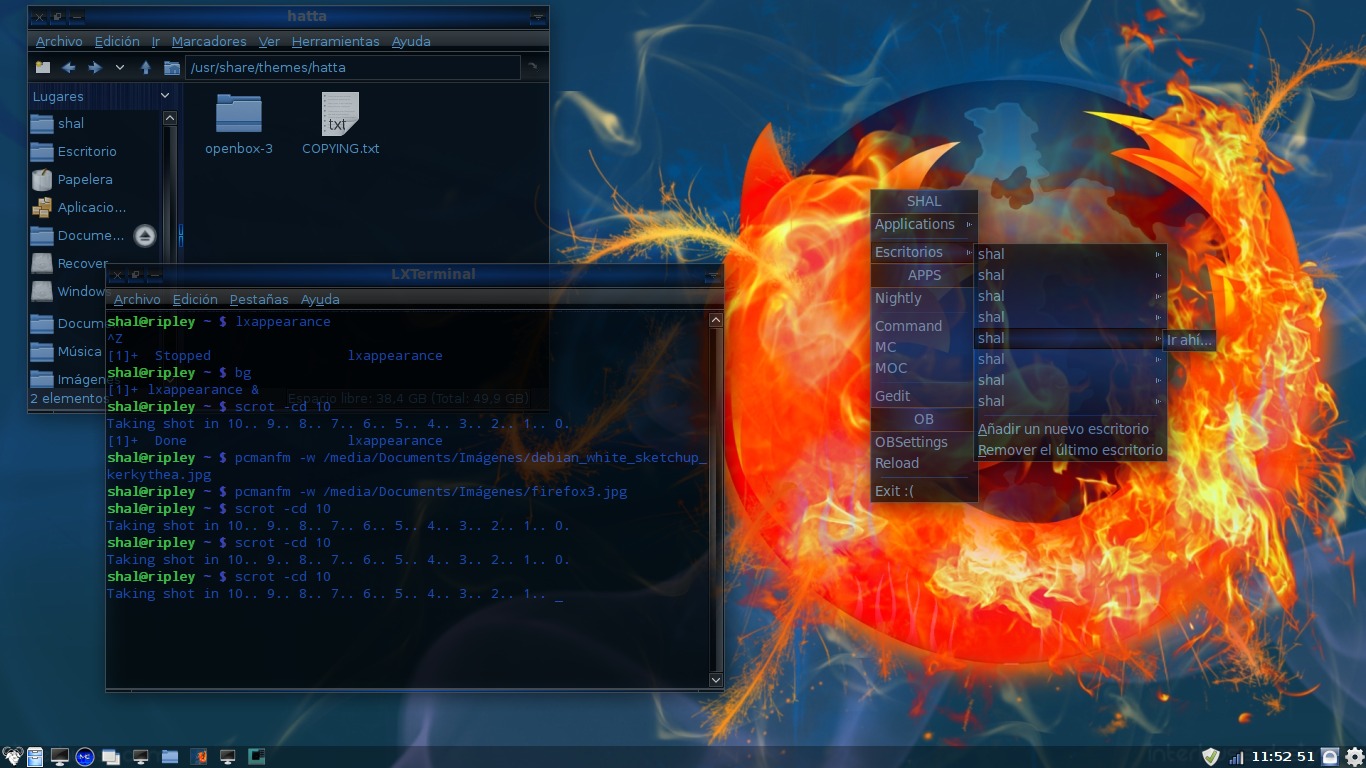Open the gear settings icon in taskbar
This screenshot has width=1366, height=768.
[1354, 757]
